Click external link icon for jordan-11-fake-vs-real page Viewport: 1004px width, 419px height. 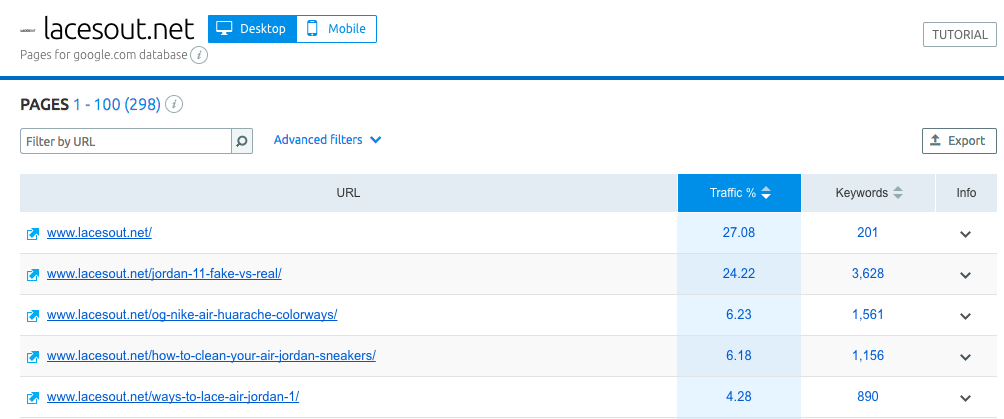pyautogui.click(x=33, y=275)
